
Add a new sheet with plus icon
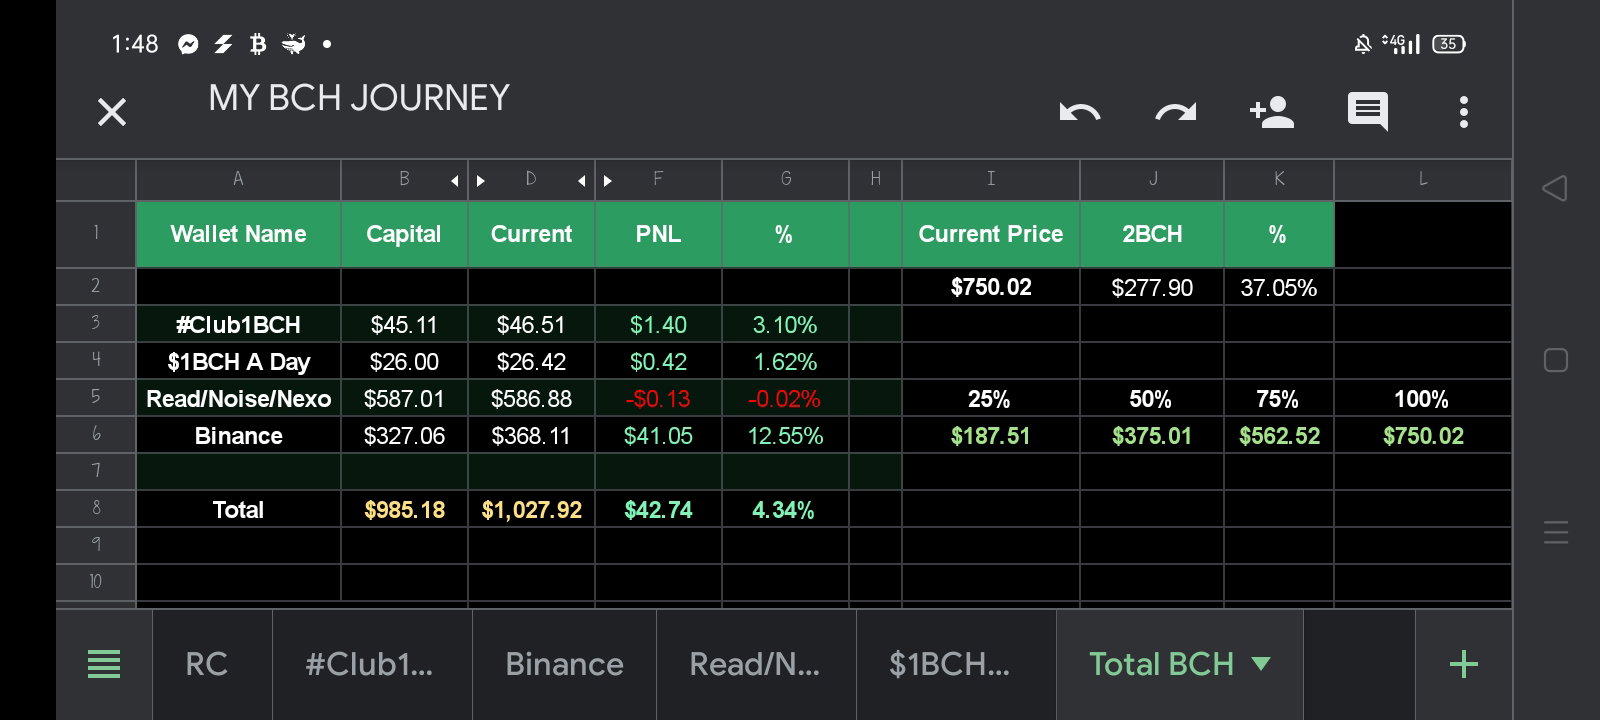point(1463,664)
